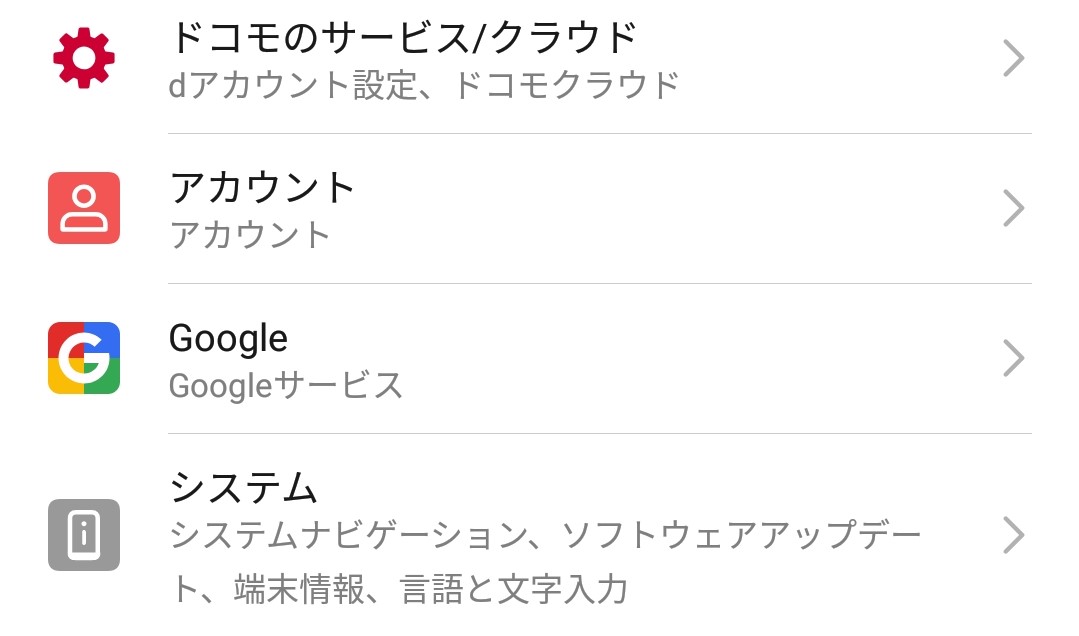This screenshot has height=636, width=1079.
Task: Tap the gray System info phone icon
Action: 84,535
